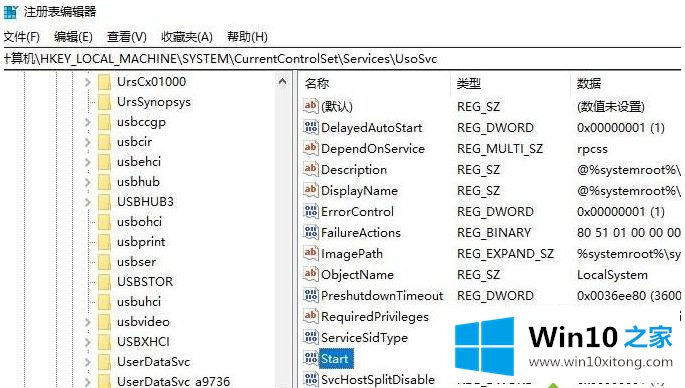
Task: Expand the usbcir tree node
Action: 87,142
